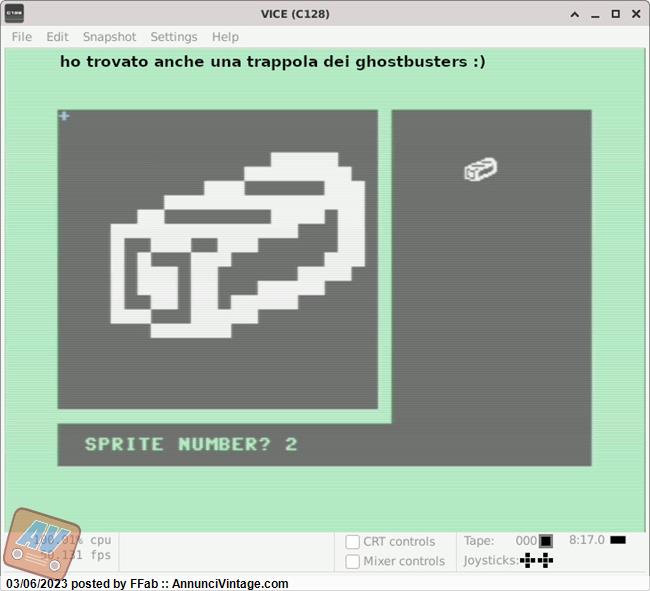Open the File menu
Image resolution: width=650 pixels, height=591 pixels.
click(22, 37)
